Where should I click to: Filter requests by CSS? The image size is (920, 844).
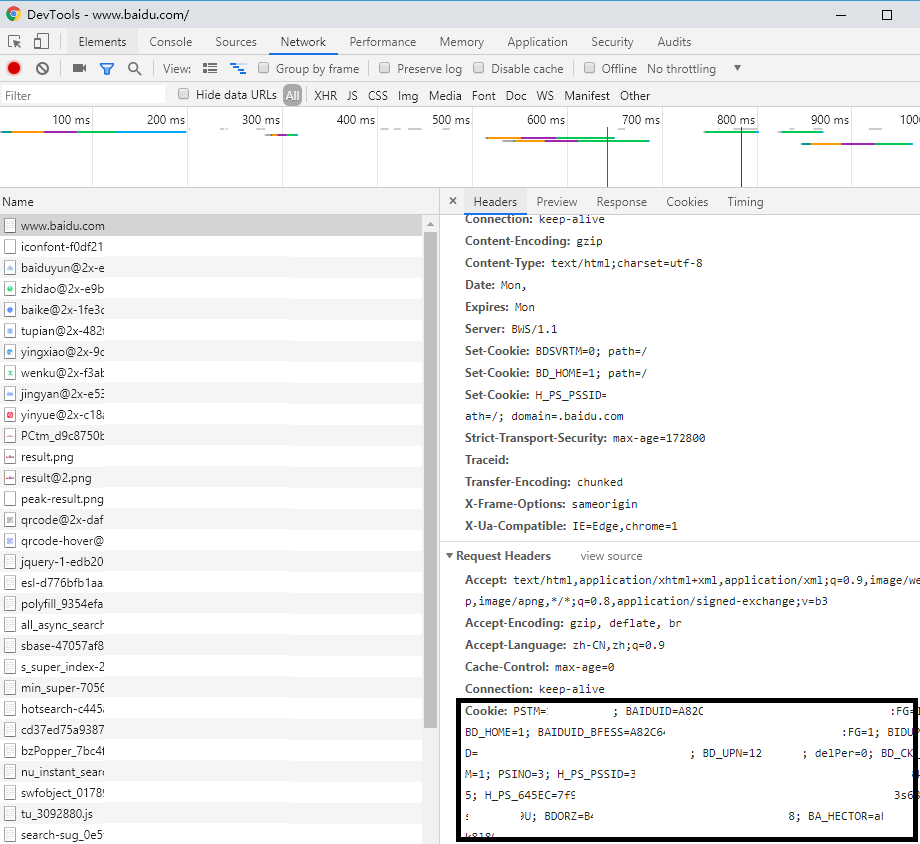coord(378,95)
